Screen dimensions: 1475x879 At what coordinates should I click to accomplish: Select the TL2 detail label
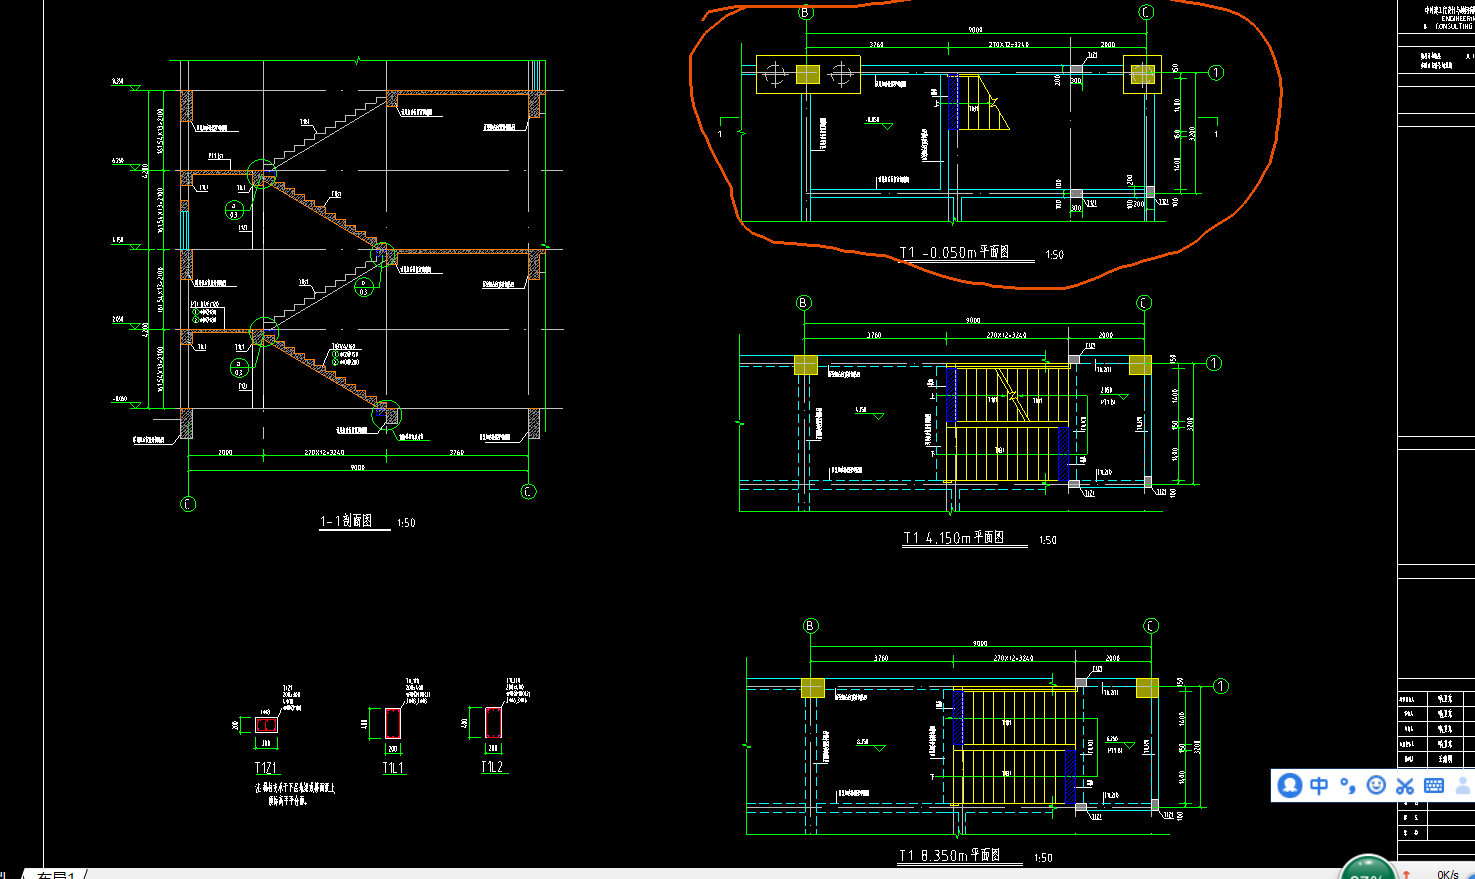coord(492,767)
